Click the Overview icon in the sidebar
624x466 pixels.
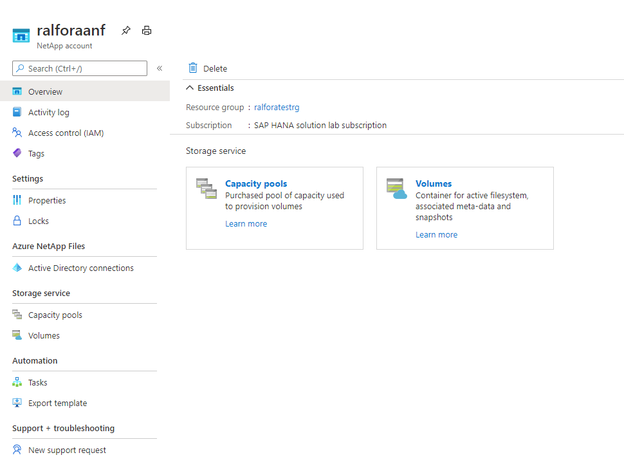[17, 91]
